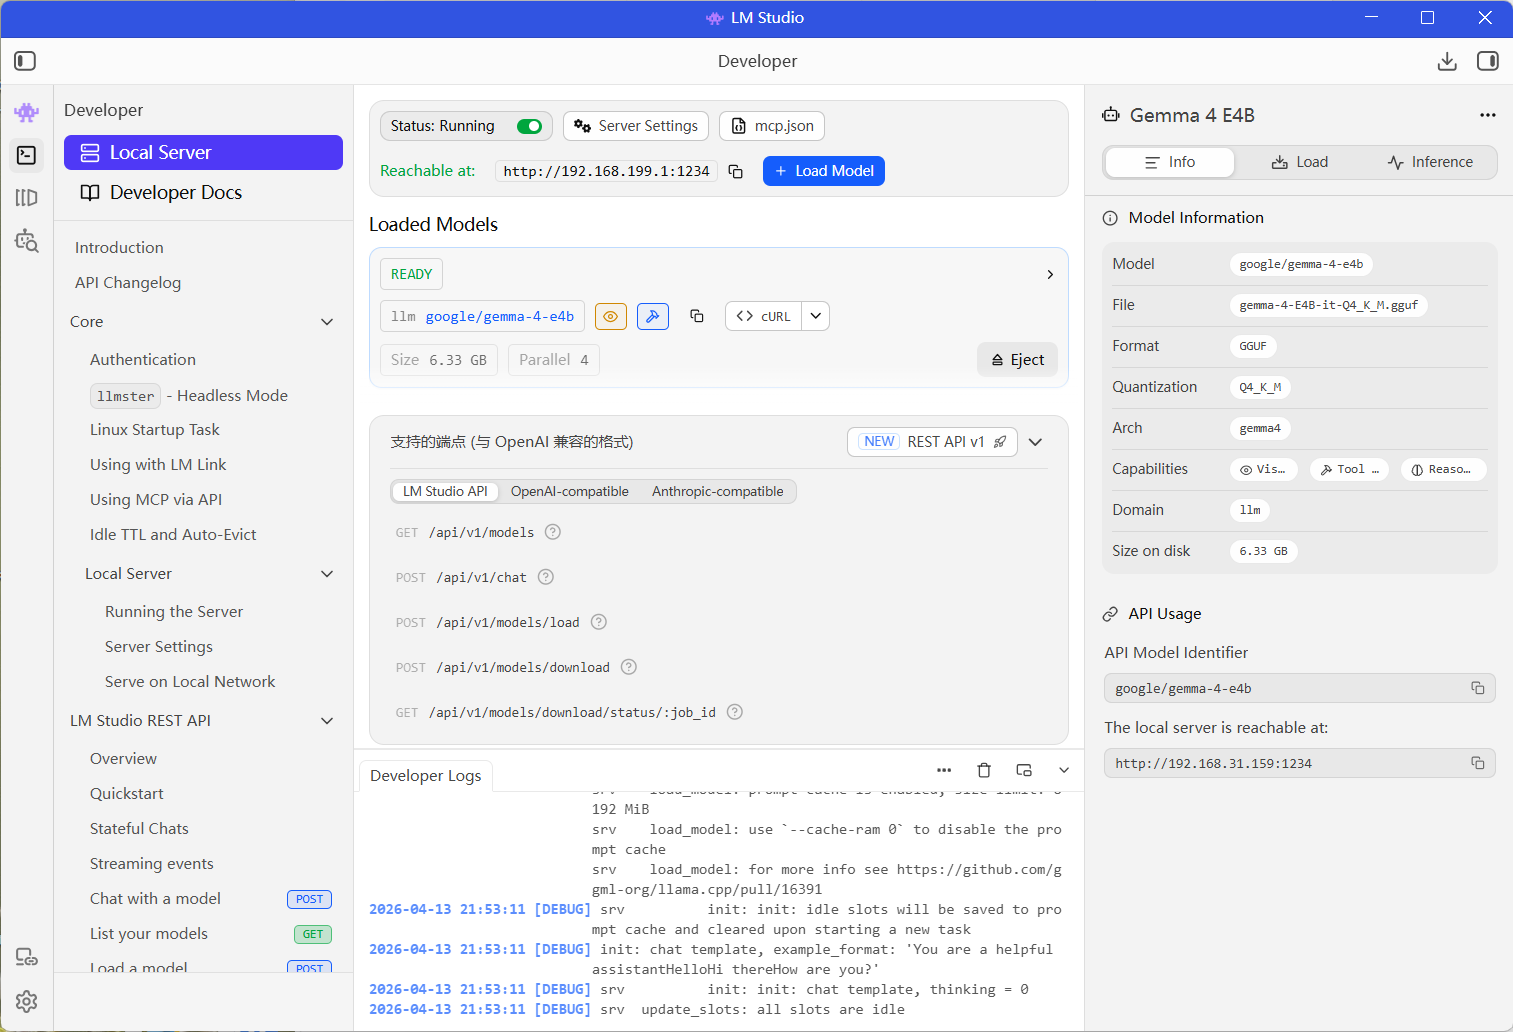The image size is (1513, 1032).
Task: Clear the Developer Logs with trash icon
Action: coord(984,770)
